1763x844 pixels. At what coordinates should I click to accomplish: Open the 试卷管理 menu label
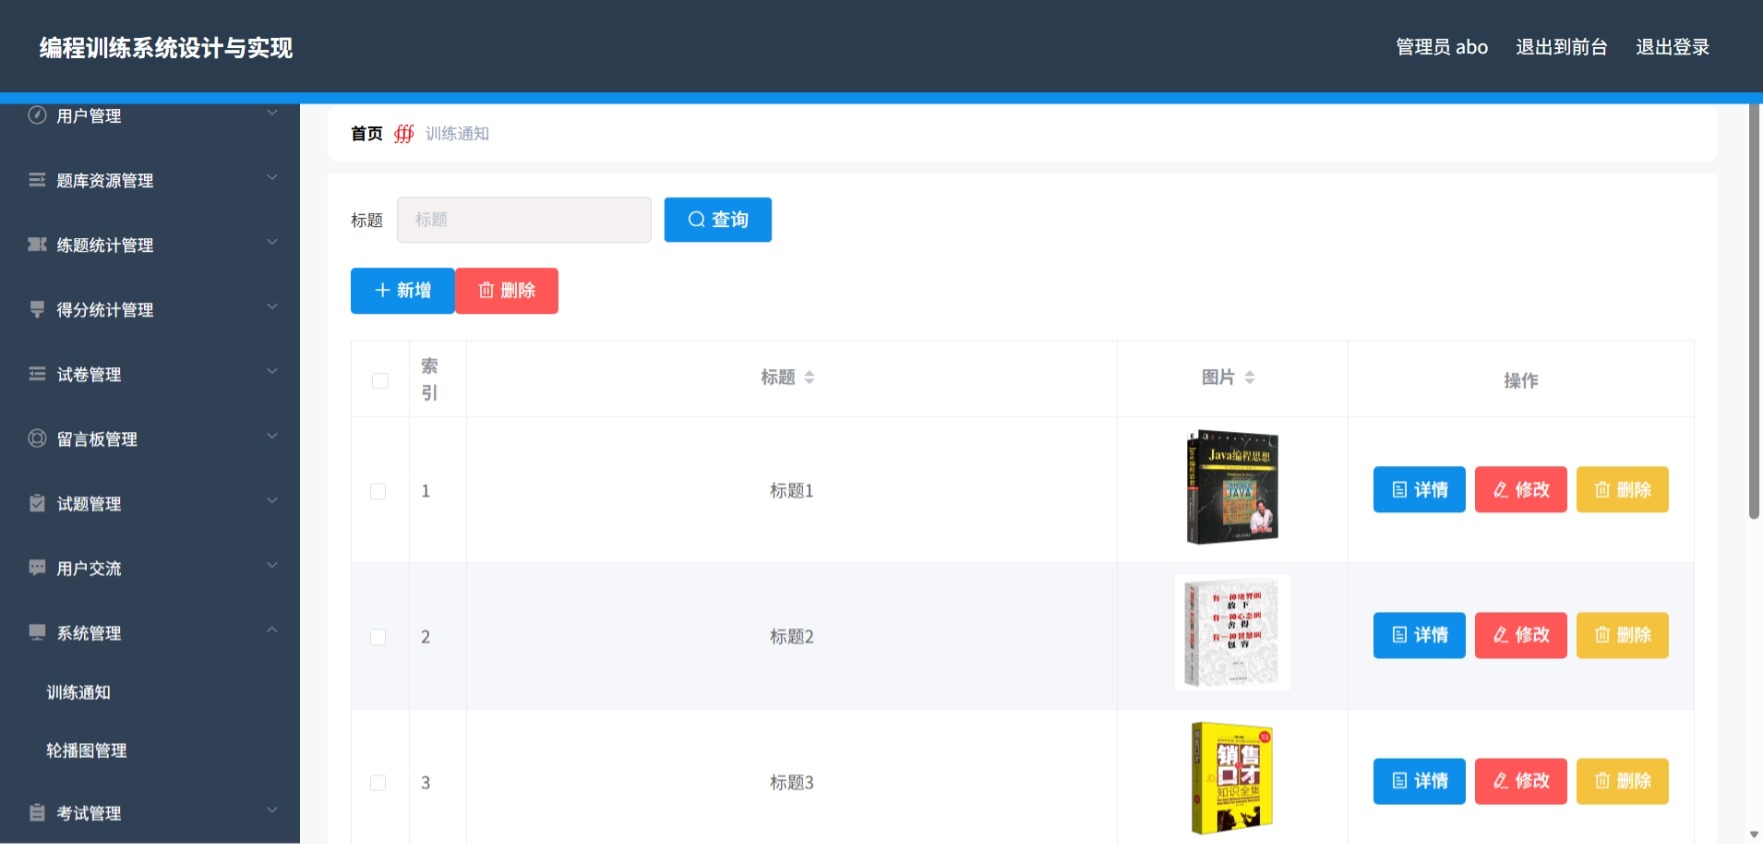(89, 375)
